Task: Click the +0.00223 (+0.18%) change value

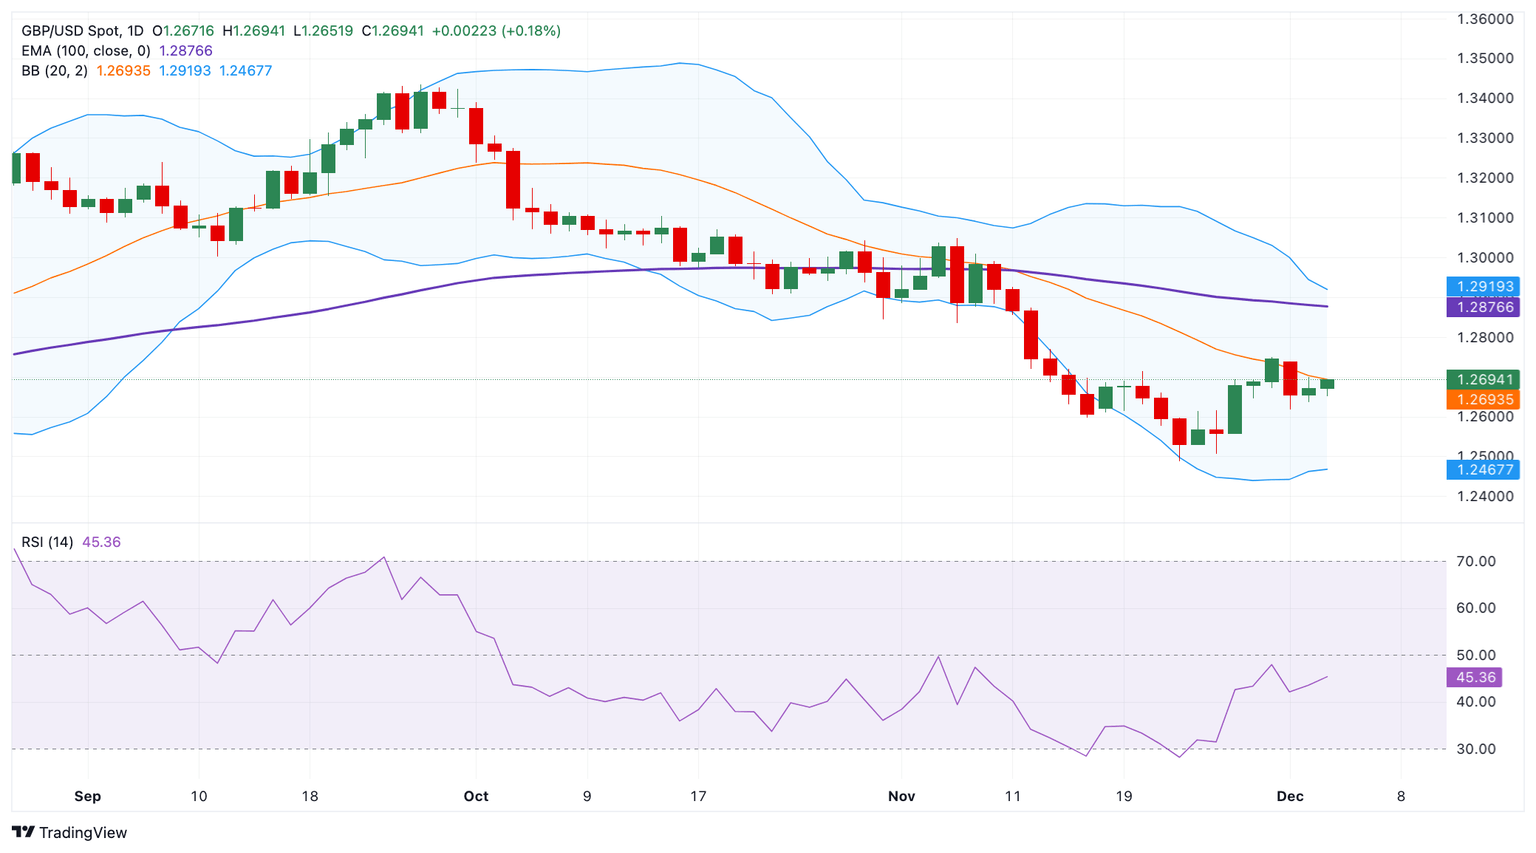Action: [x=496, y=31]
